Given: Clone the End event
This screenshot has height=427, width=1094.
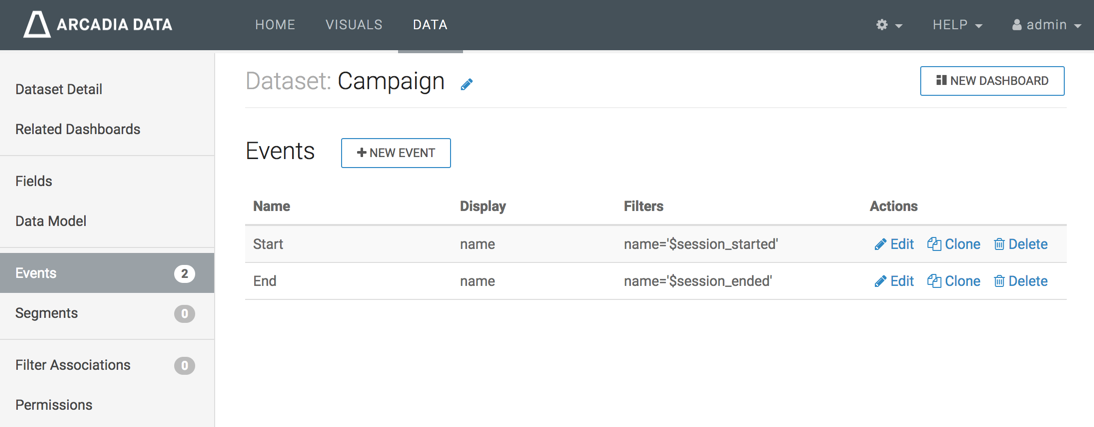Looking at the screenshot, I should pos(954,281).
